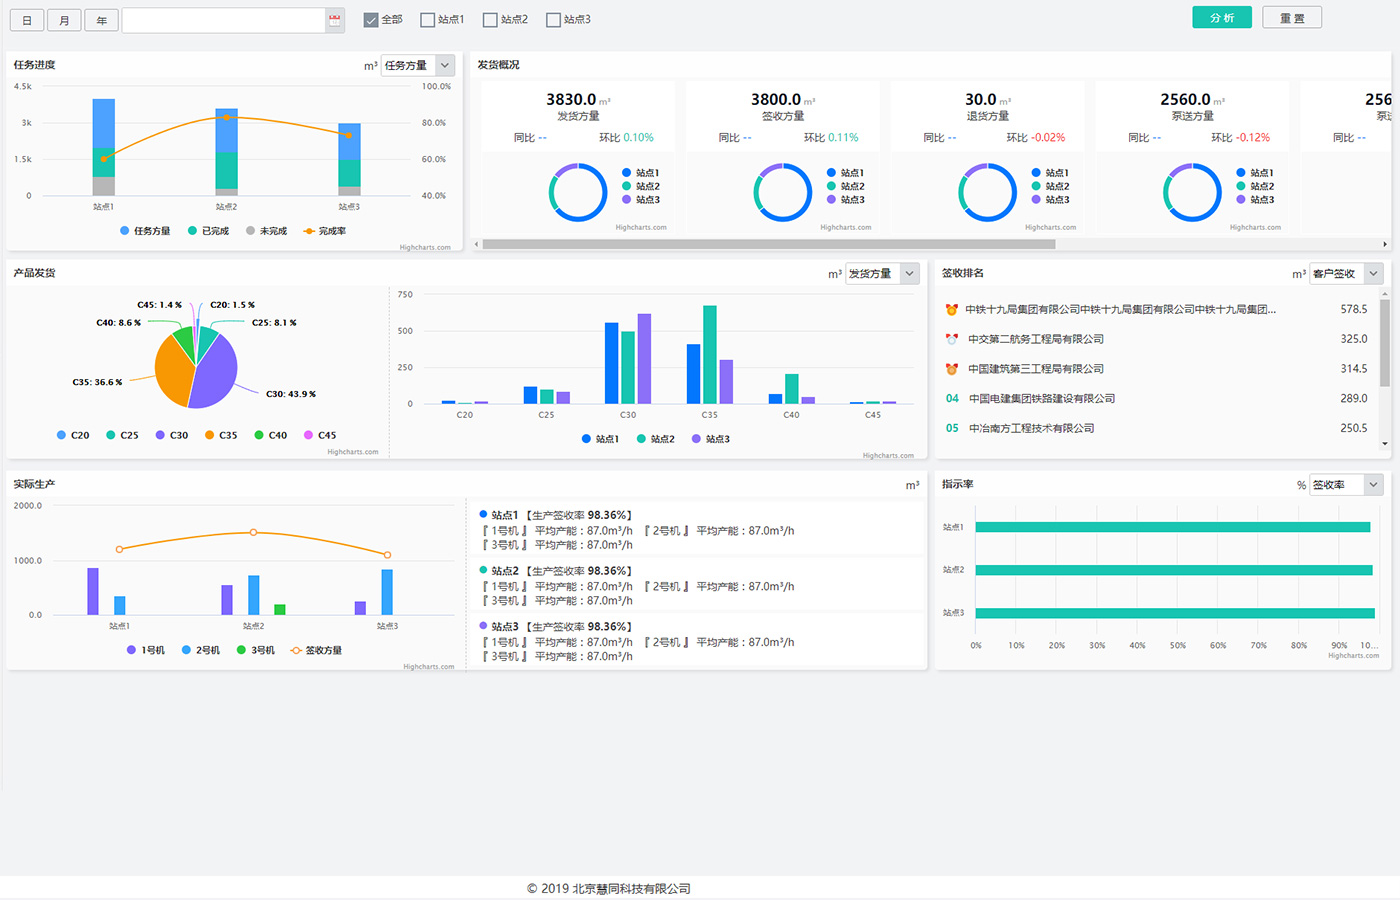Click the gold medal icon for first-ranked customer
This screenshot has height=900, width=1400.
coord(952,310)
